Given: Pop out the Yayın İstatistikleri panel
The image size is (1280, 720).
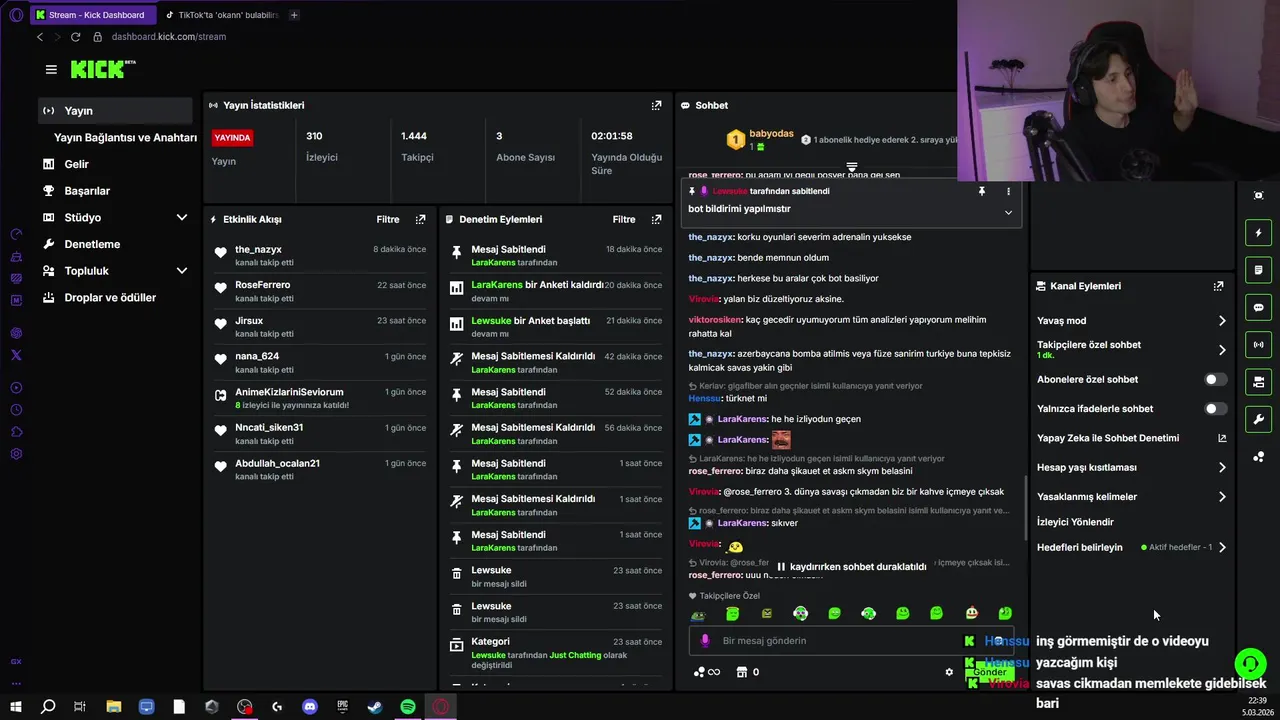Looking at the screenshot, I should (656, 105).
